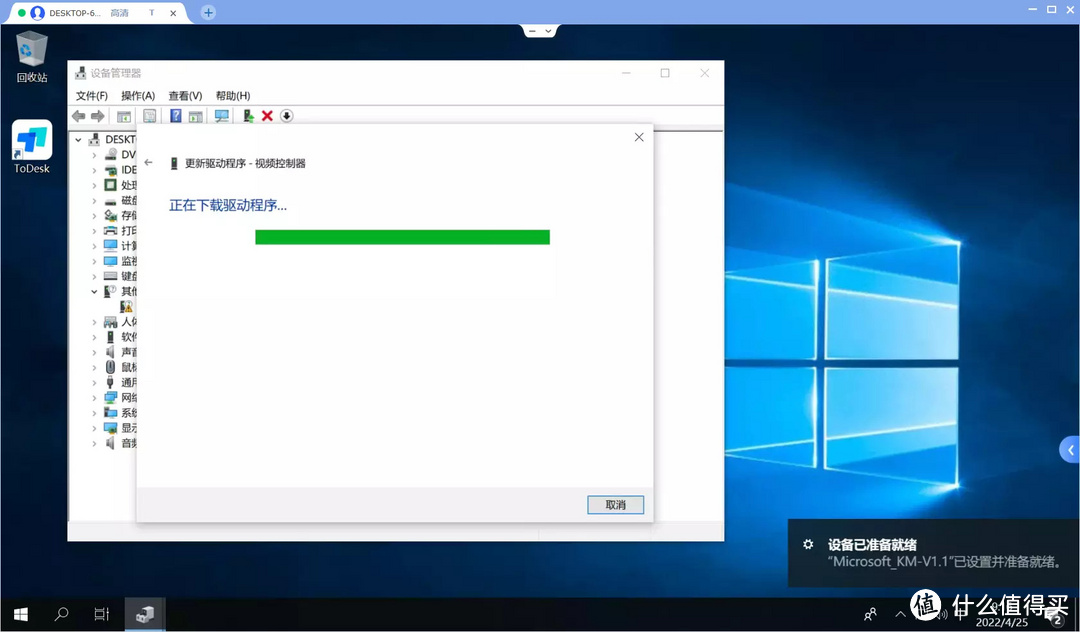Select the network adapter icon in the tree

pos(110,397)
